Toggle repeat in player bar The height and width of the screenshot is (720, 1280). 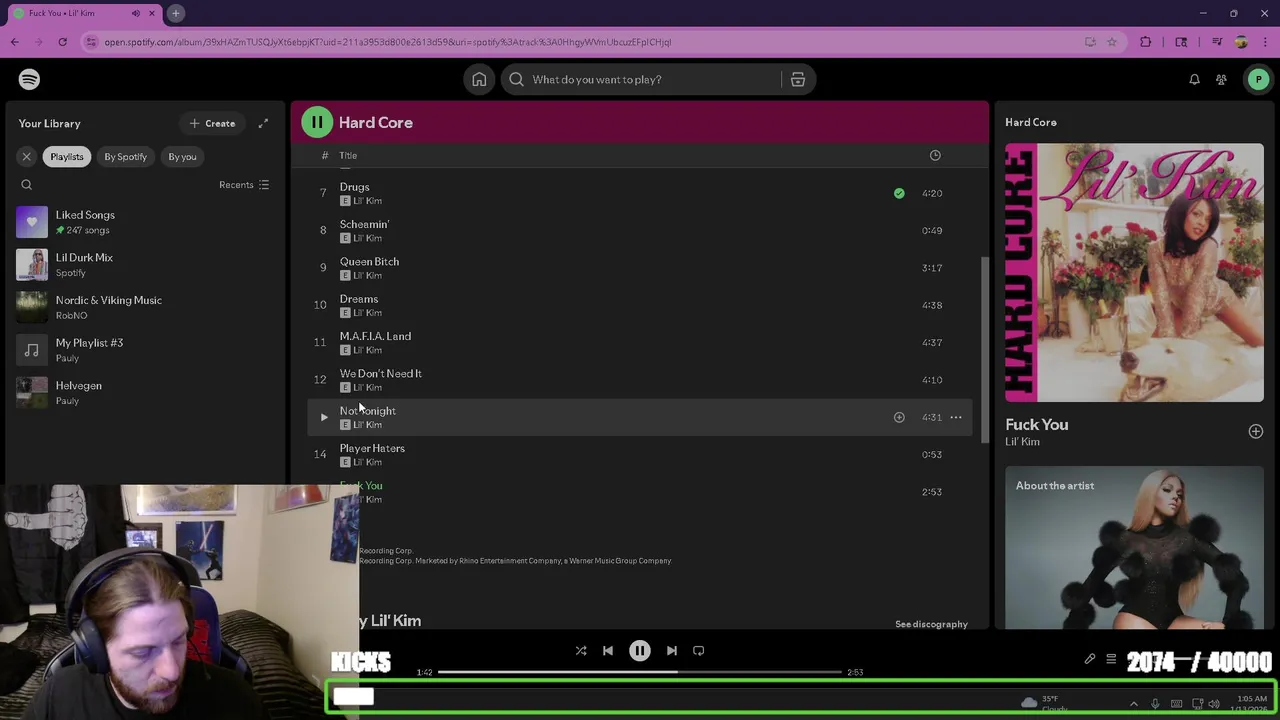tap(699, 651)
